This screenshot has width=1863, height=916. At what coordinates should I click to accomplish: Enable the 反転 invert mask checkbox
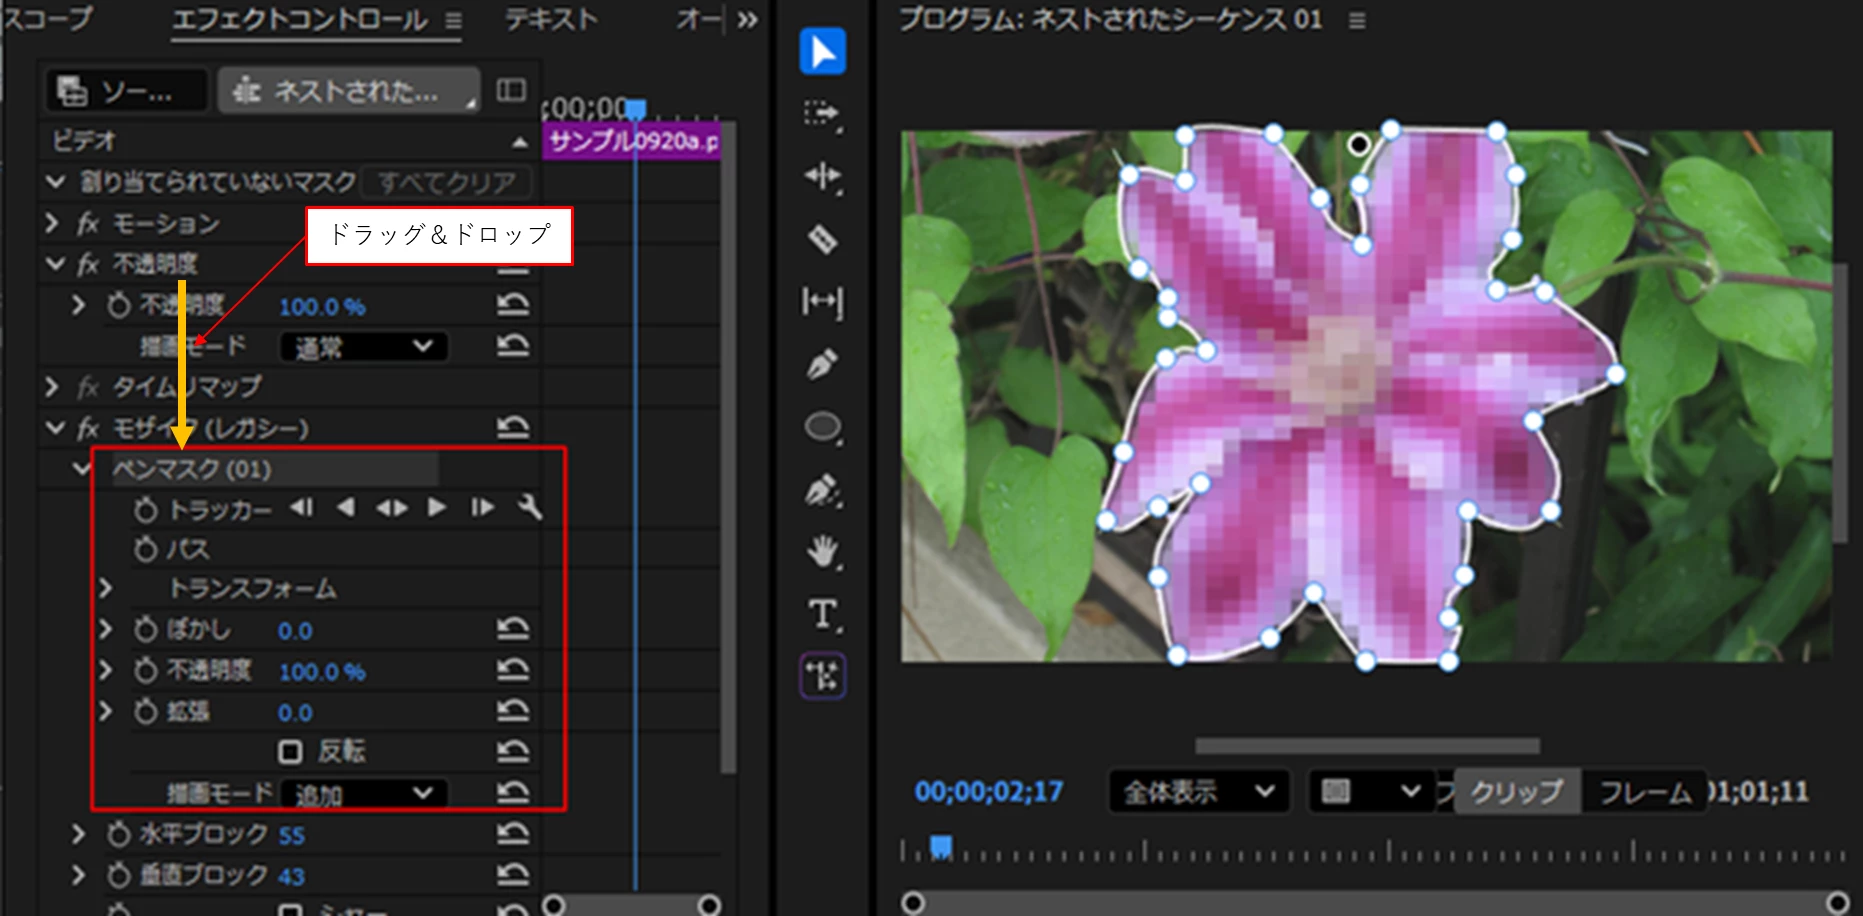click(290, 751)
